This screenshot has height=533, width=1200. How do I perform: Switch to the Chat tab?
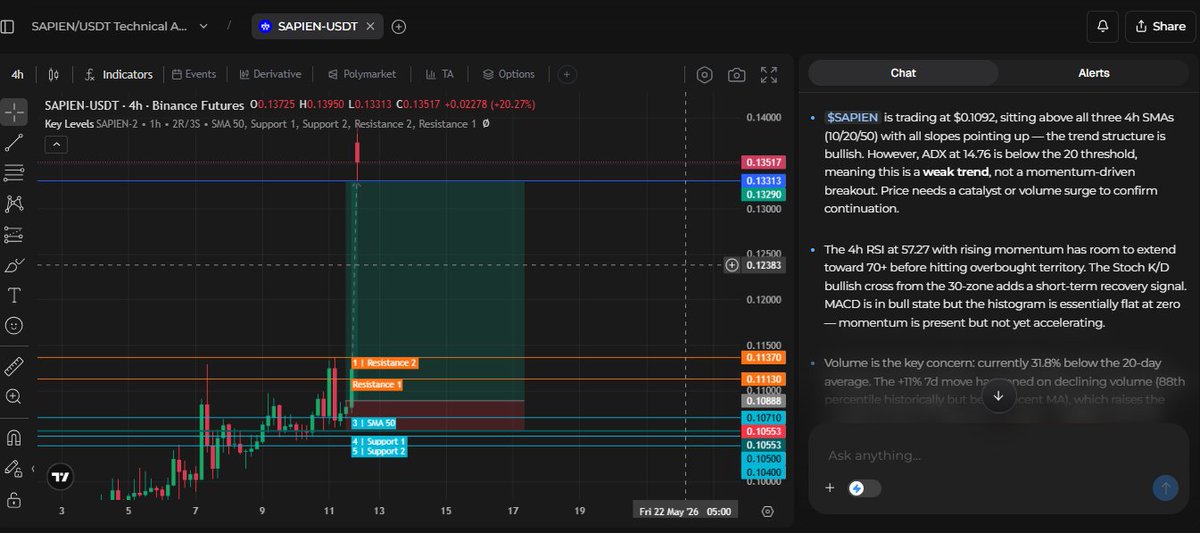click(903, 73)
